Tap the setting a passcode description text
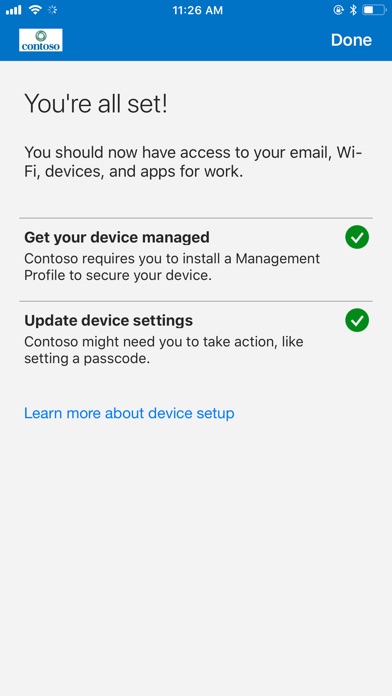Screen dimensions: 392x696 pyautogui.click(x=164, y=350)
